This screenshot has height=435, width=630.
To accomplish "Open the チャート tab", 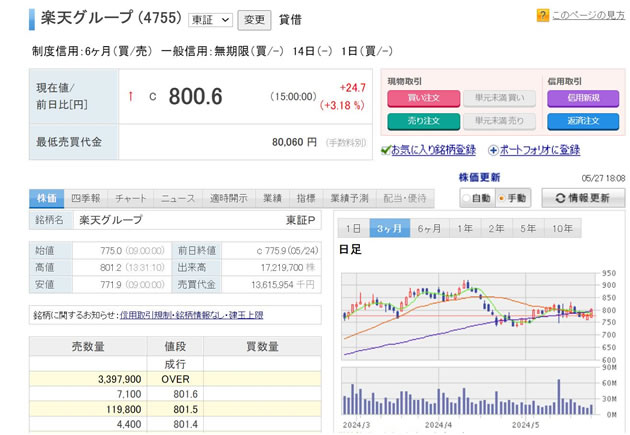I will pos(130,198).
